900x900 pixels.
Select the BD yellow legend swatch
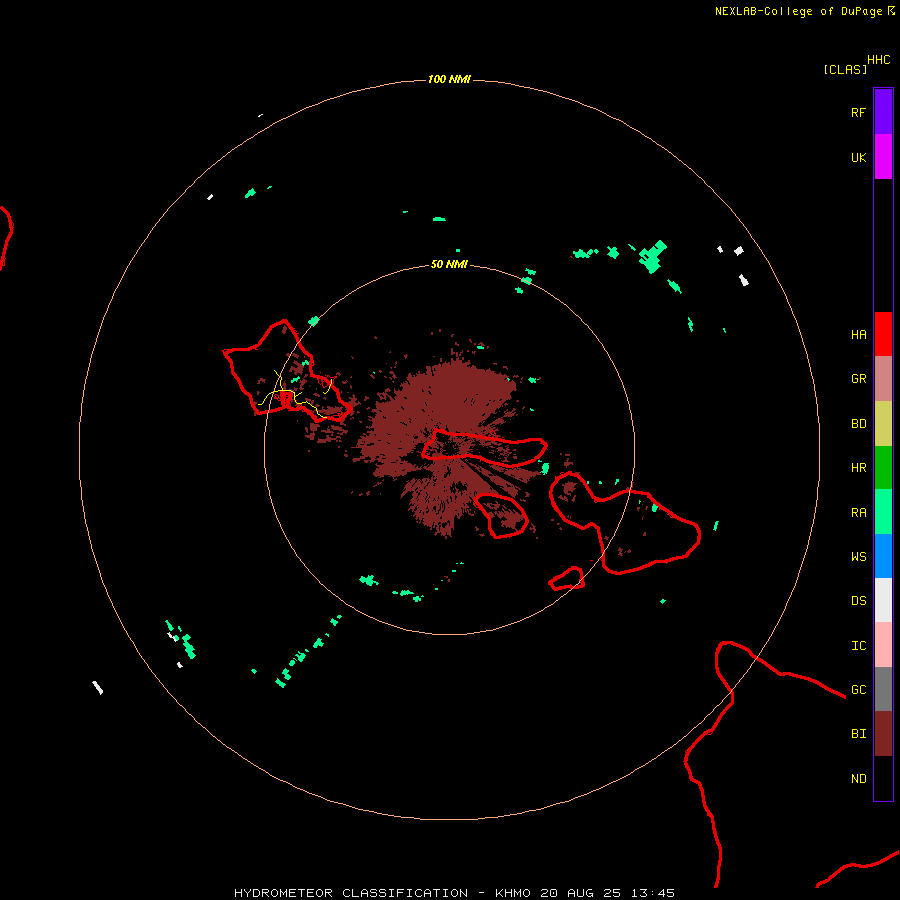[883, 424]
